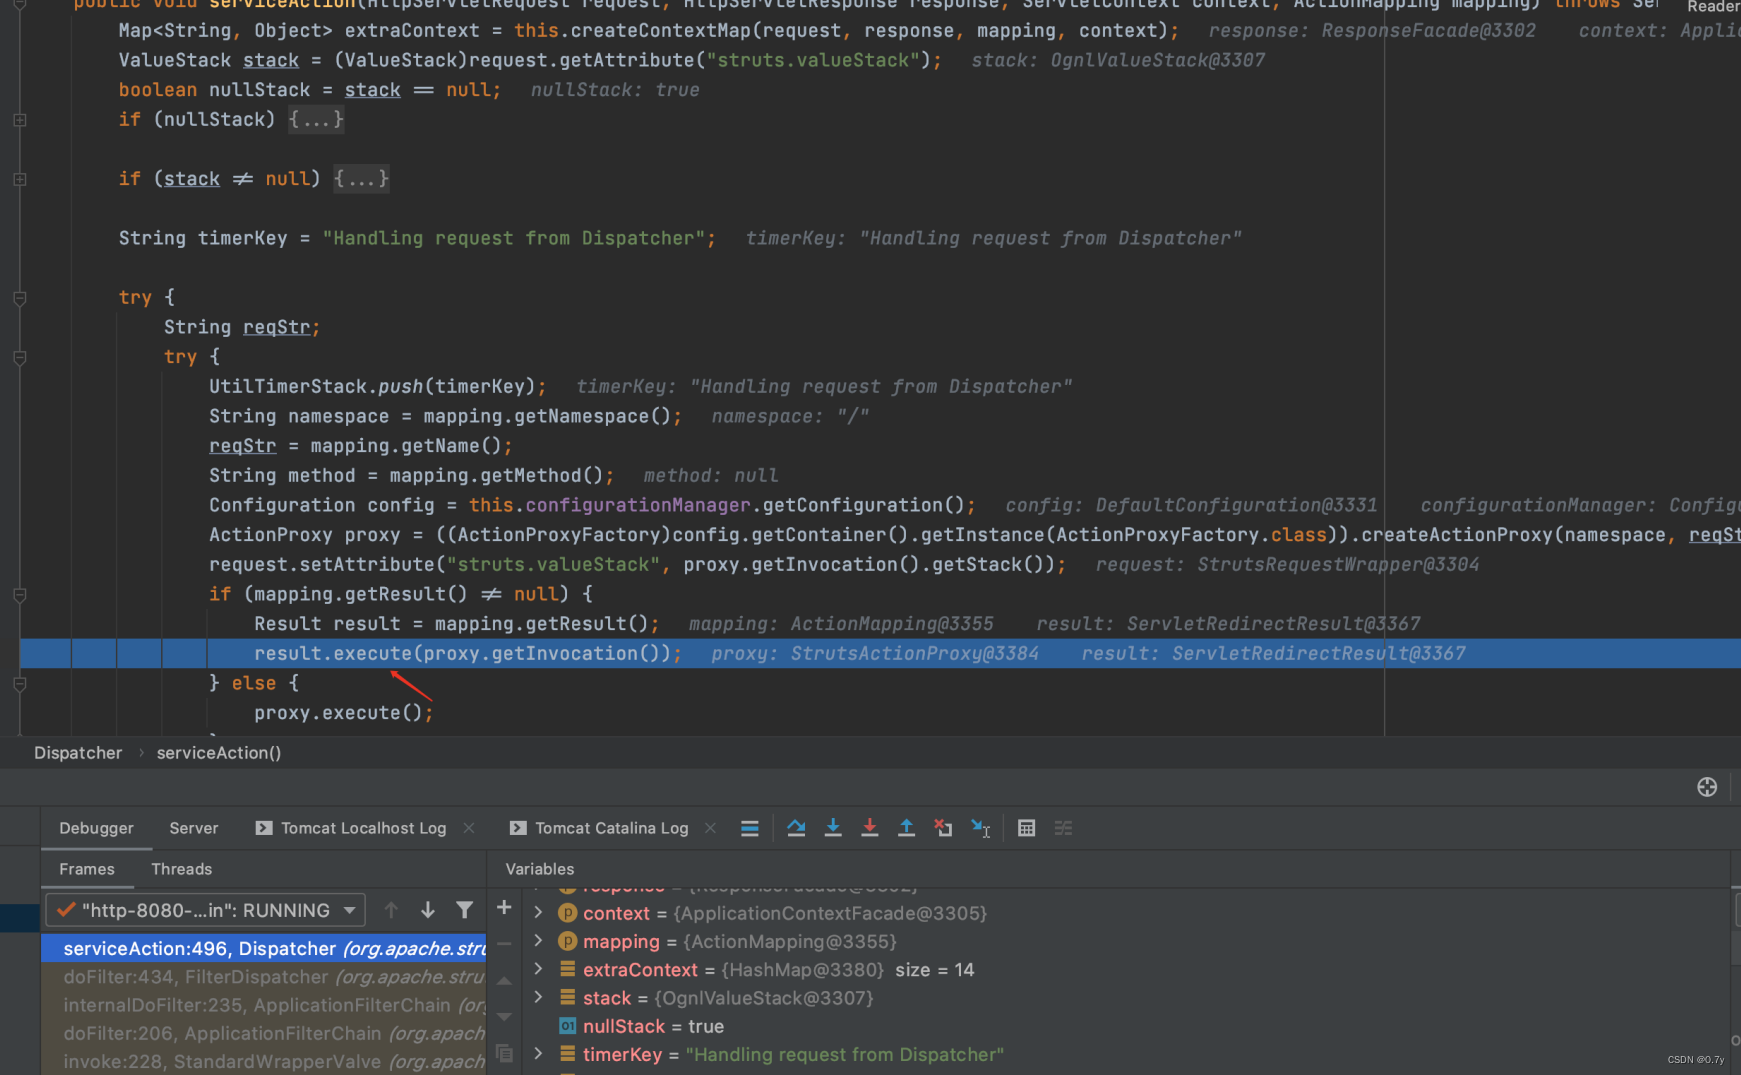Click the Step Over debugger icon

point(796,828)
